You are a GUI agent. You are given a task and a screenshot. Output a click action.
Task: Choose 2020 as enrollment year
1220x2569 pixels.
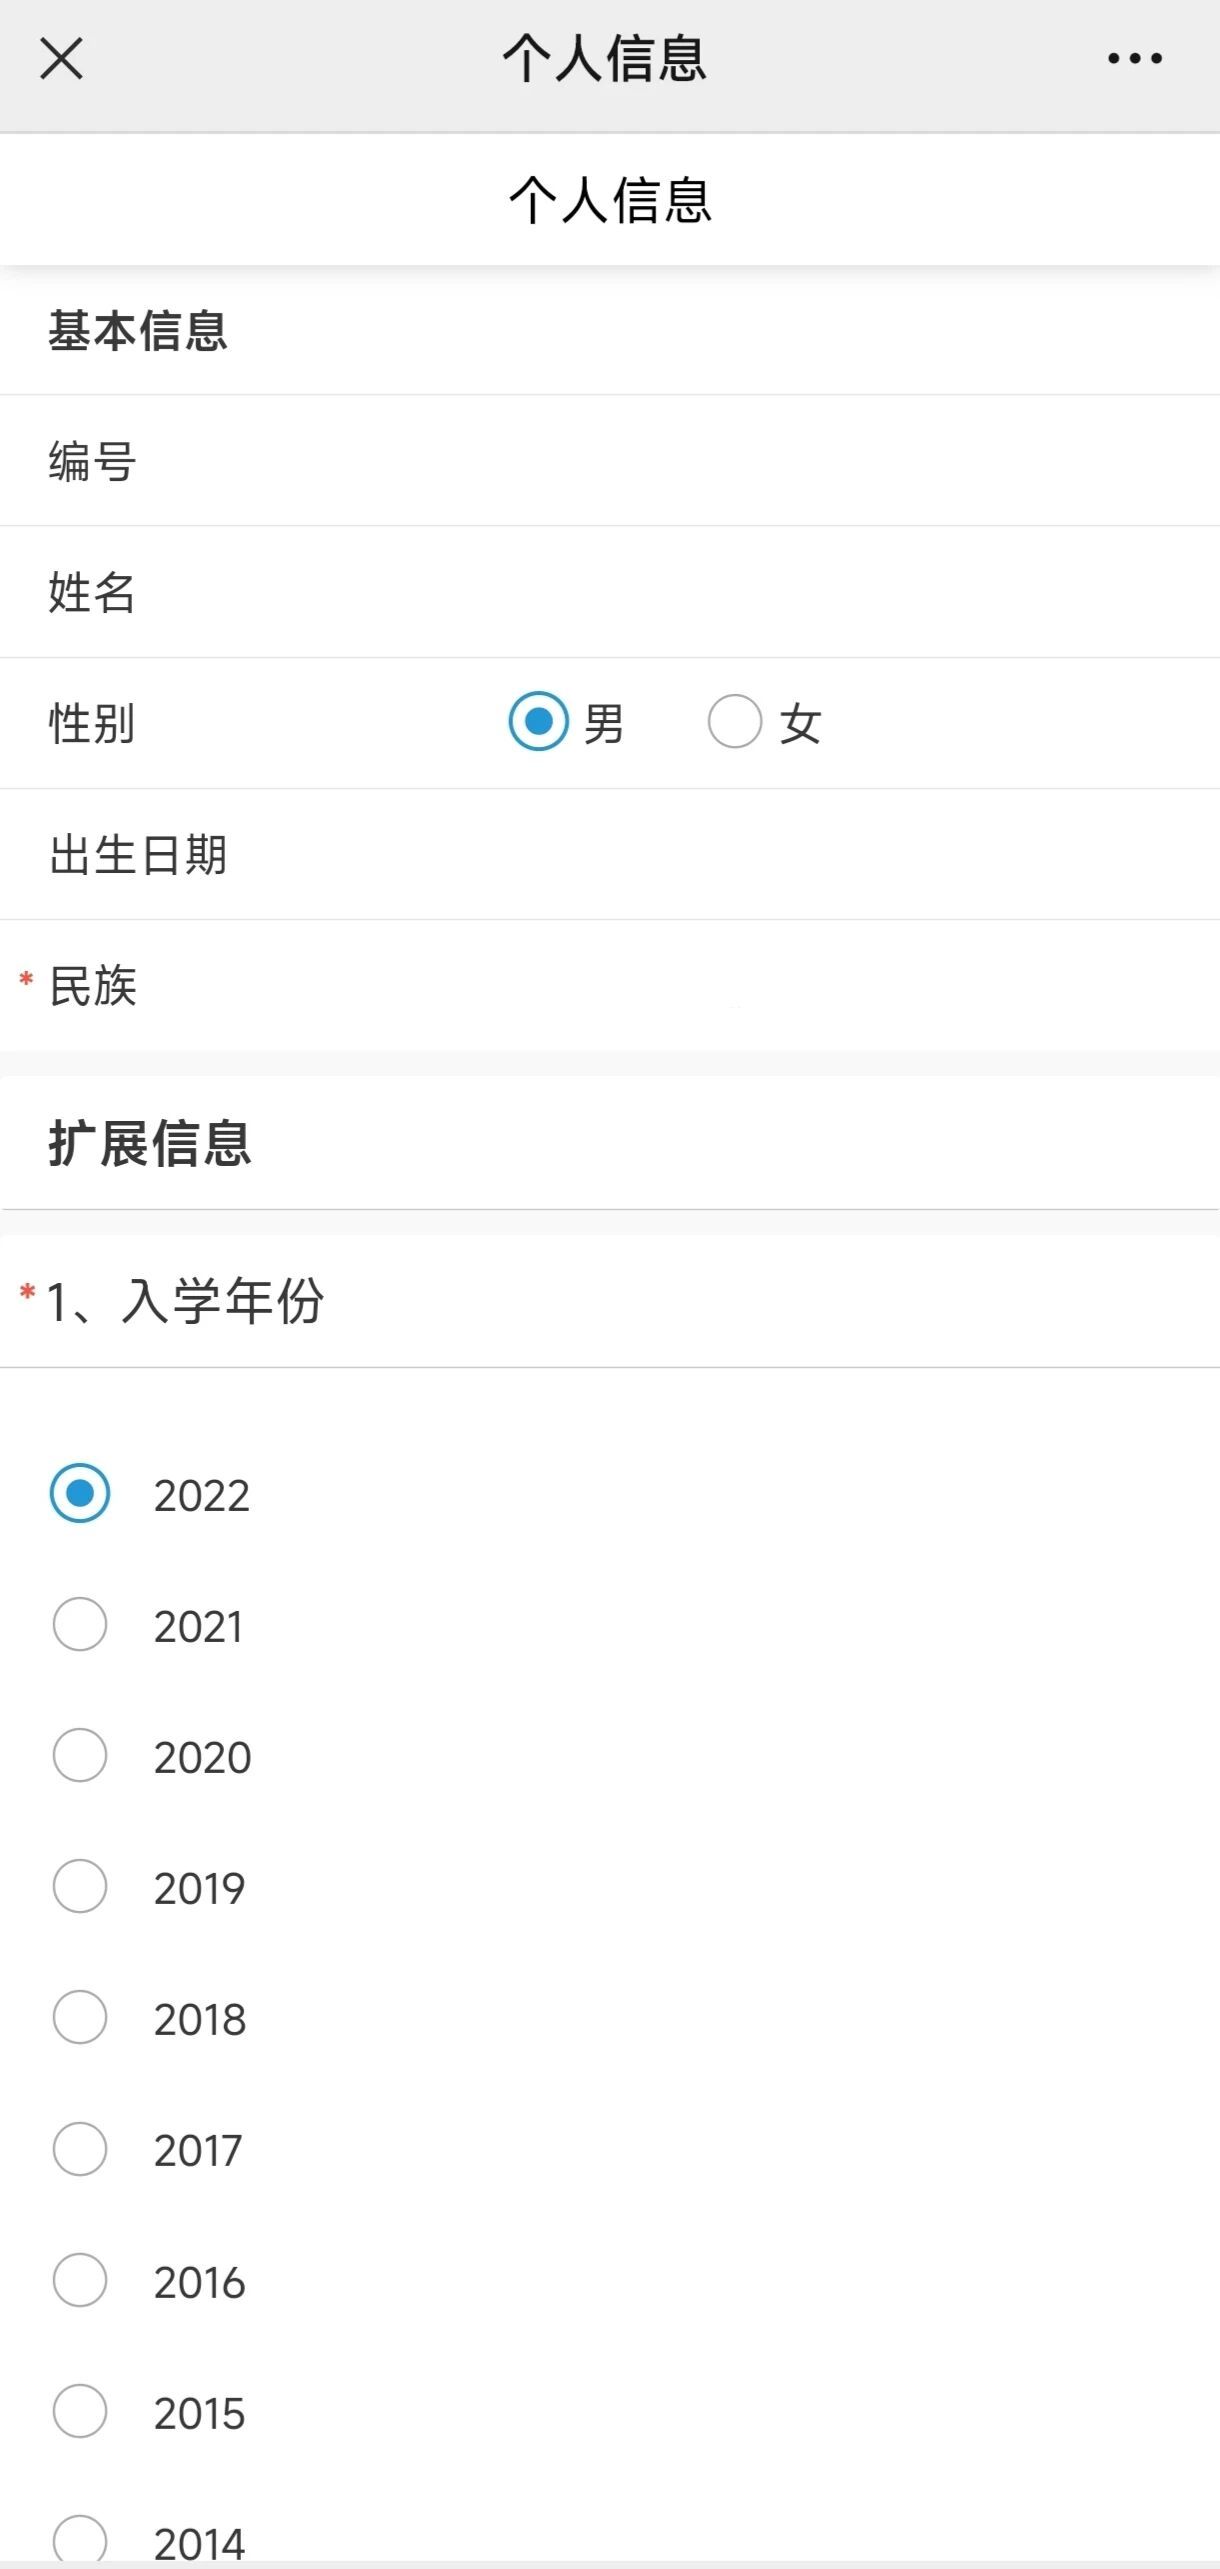[x=80, y=1755]
